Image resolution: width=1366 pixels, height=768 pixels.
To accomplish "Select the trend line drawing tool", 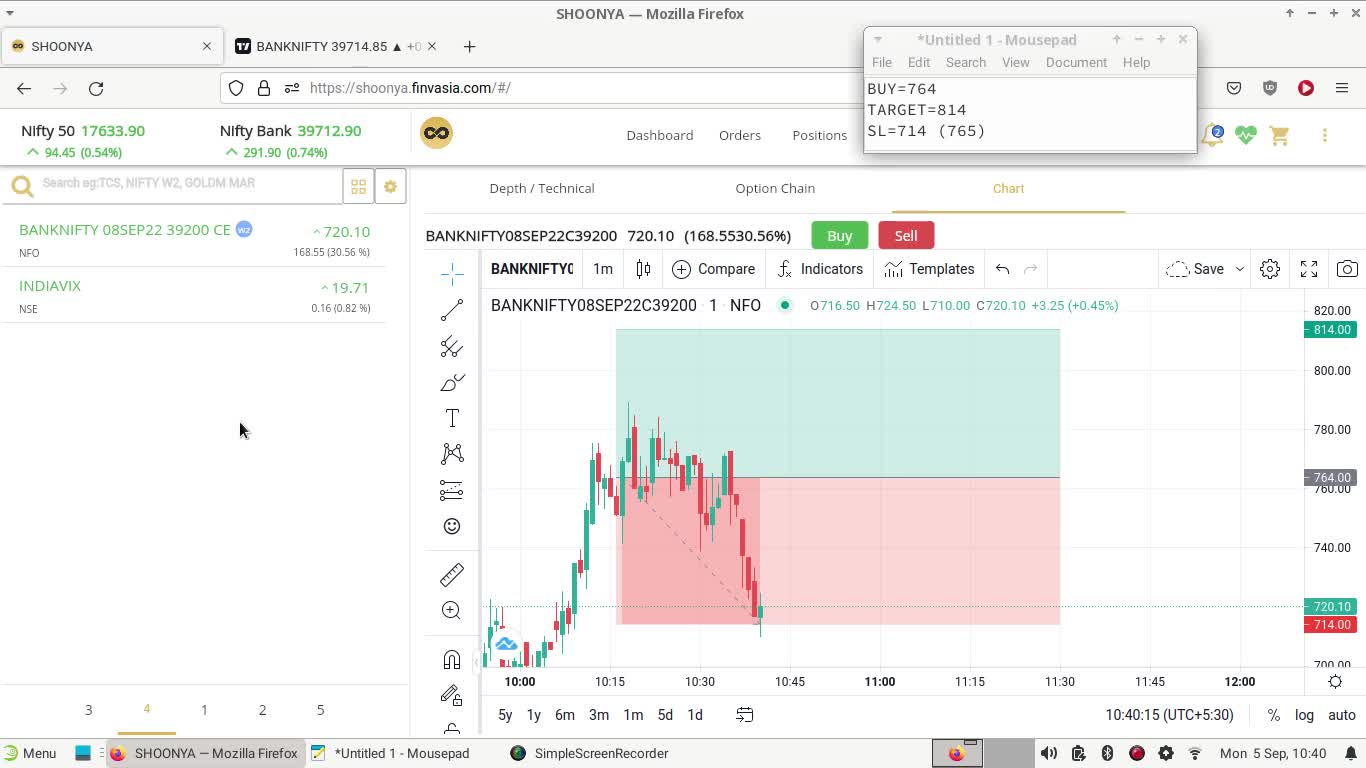I will [x=452, y=310].
